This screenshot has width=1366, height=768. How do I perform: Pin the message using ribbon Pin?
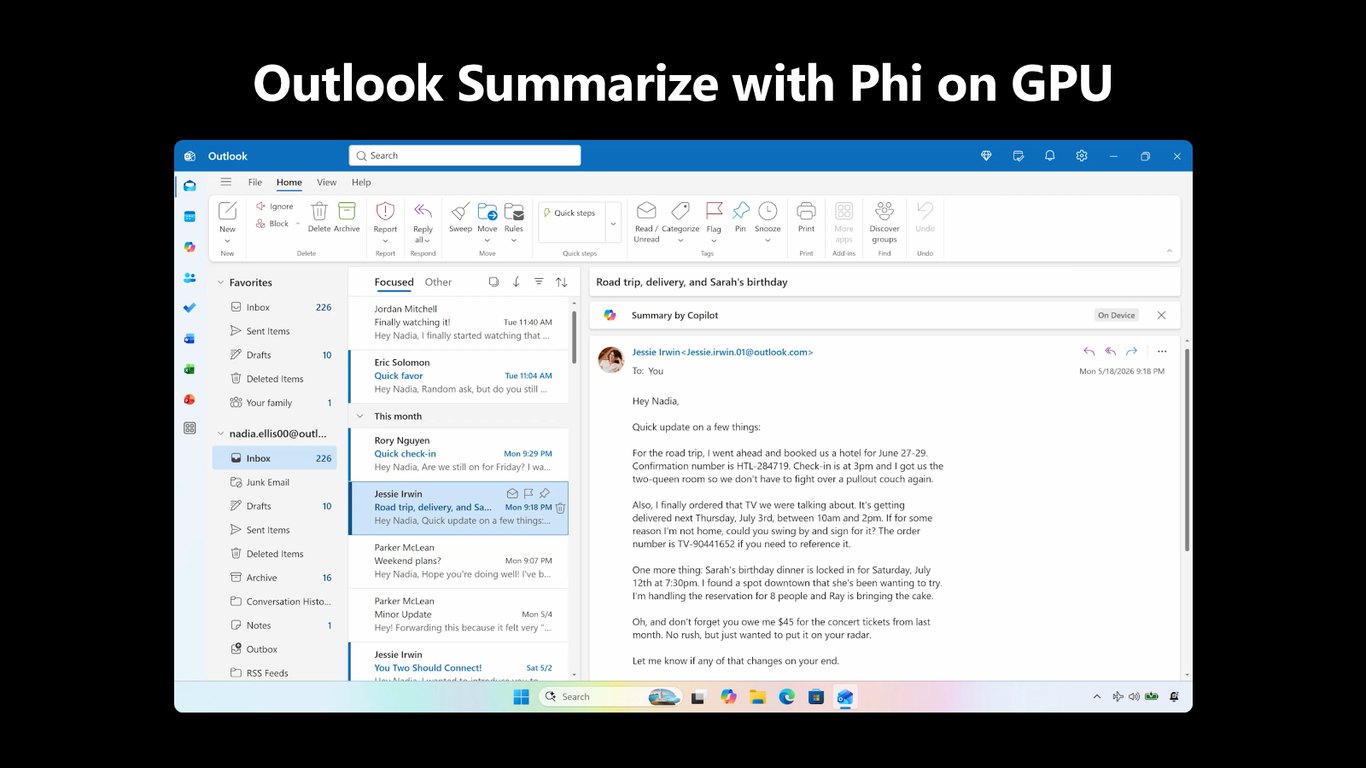click(740, 217)
